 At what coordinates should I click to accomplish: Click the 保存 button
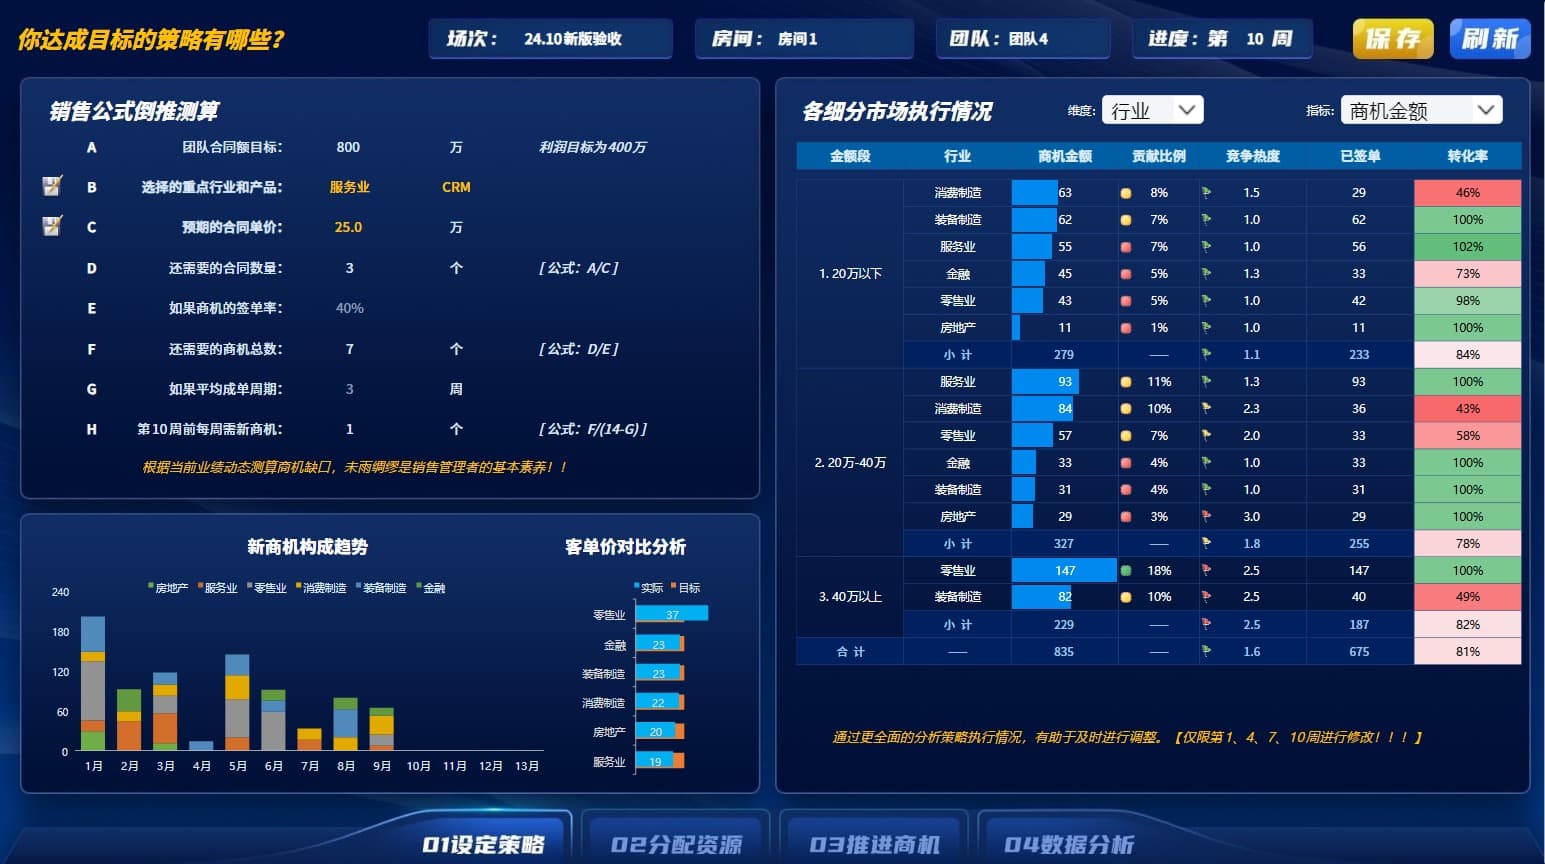[1393, 39]
